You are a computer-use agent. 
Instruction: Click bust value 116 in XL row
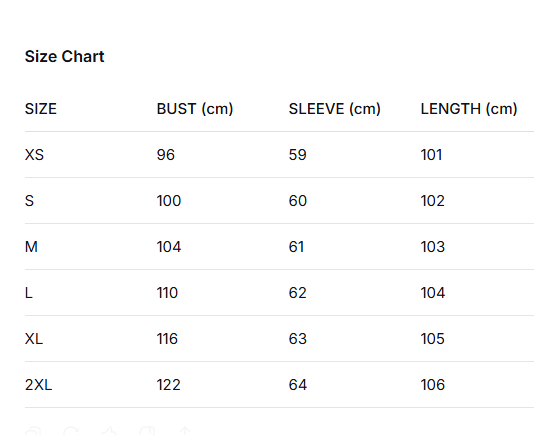tap(167, 339)
